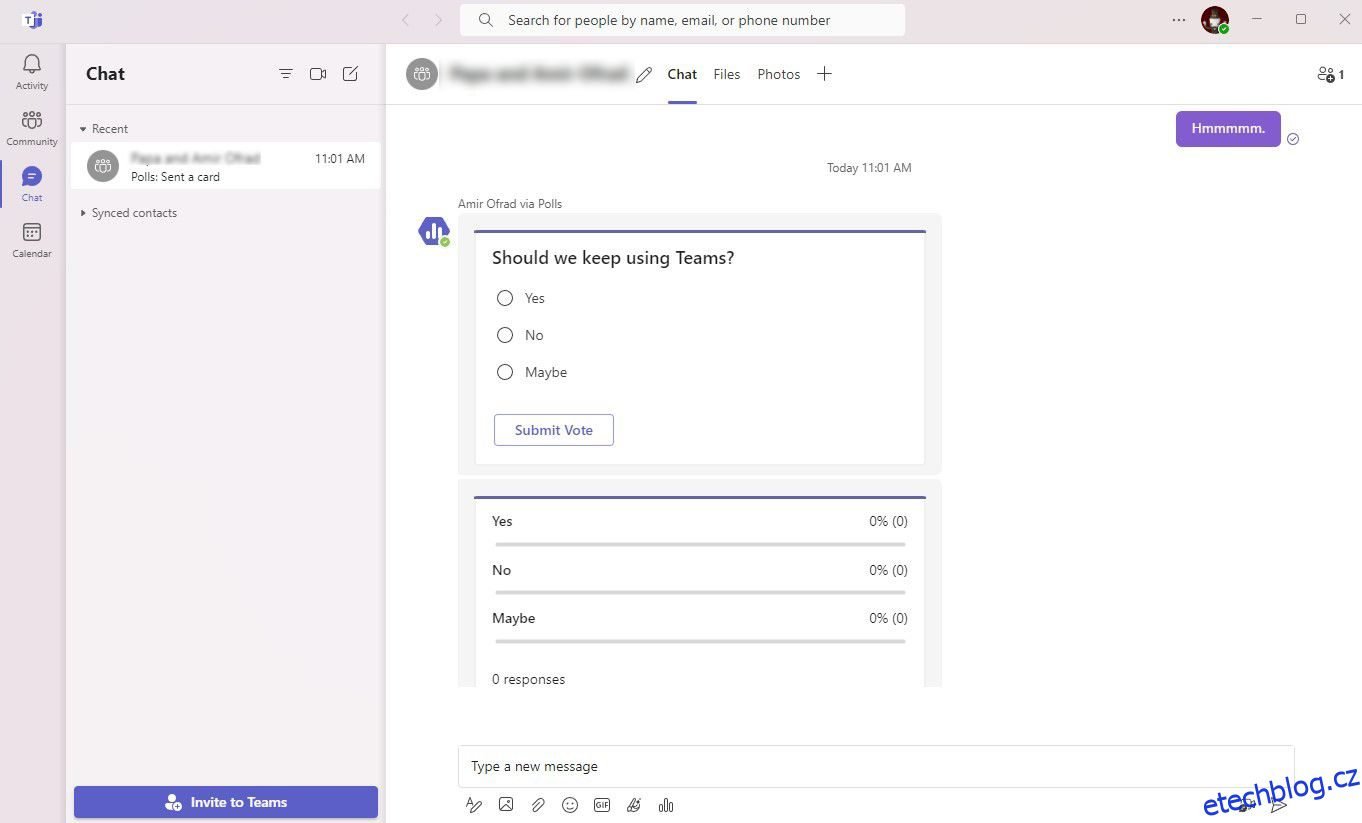Open the Calendar view

click(32, 240)
